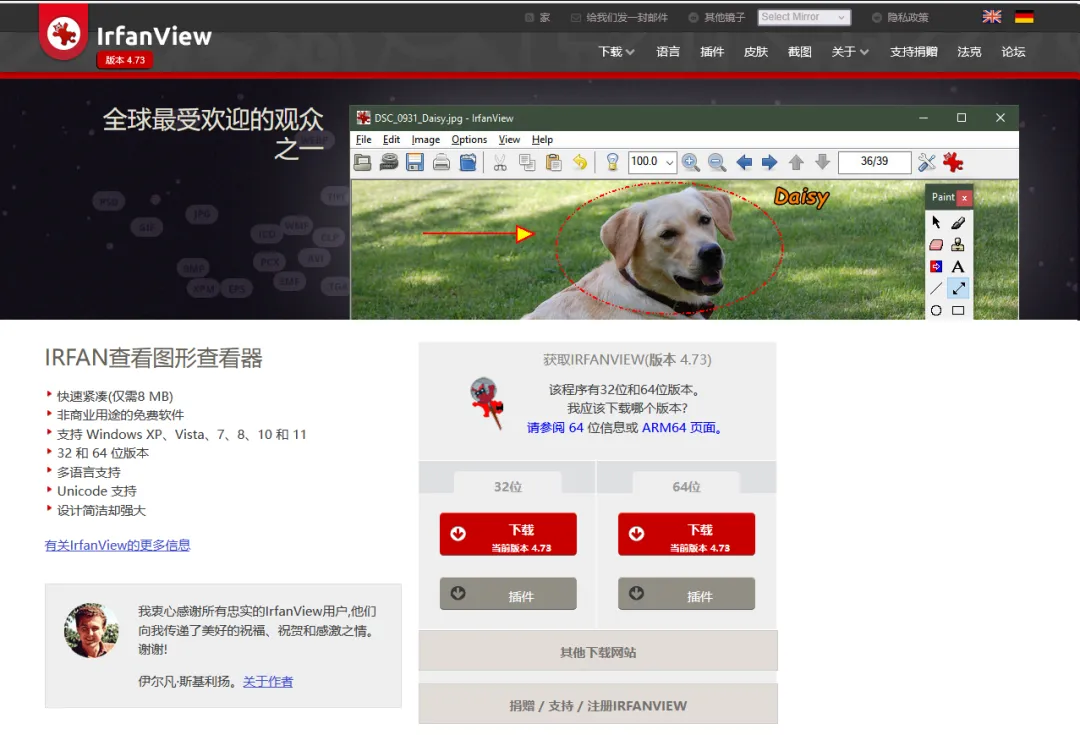Click the red cat About icon in toolbar
This screenshot has height=735, width=1080.
pos(953,163)
